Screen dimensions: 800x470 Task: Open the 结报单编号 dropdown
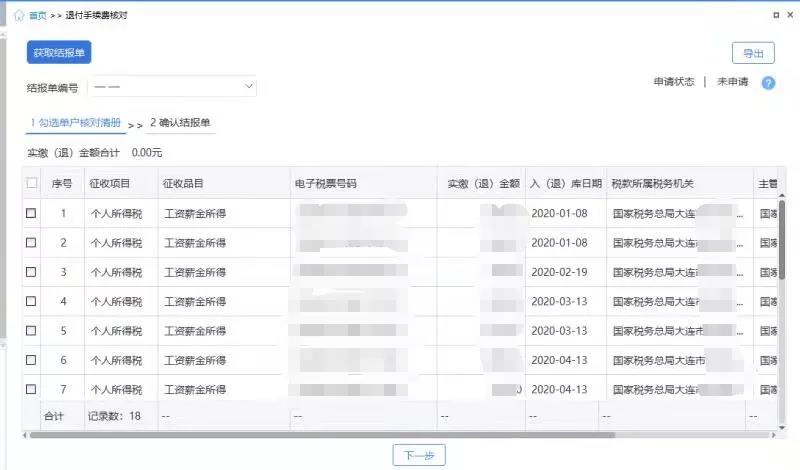coord(172,87)
